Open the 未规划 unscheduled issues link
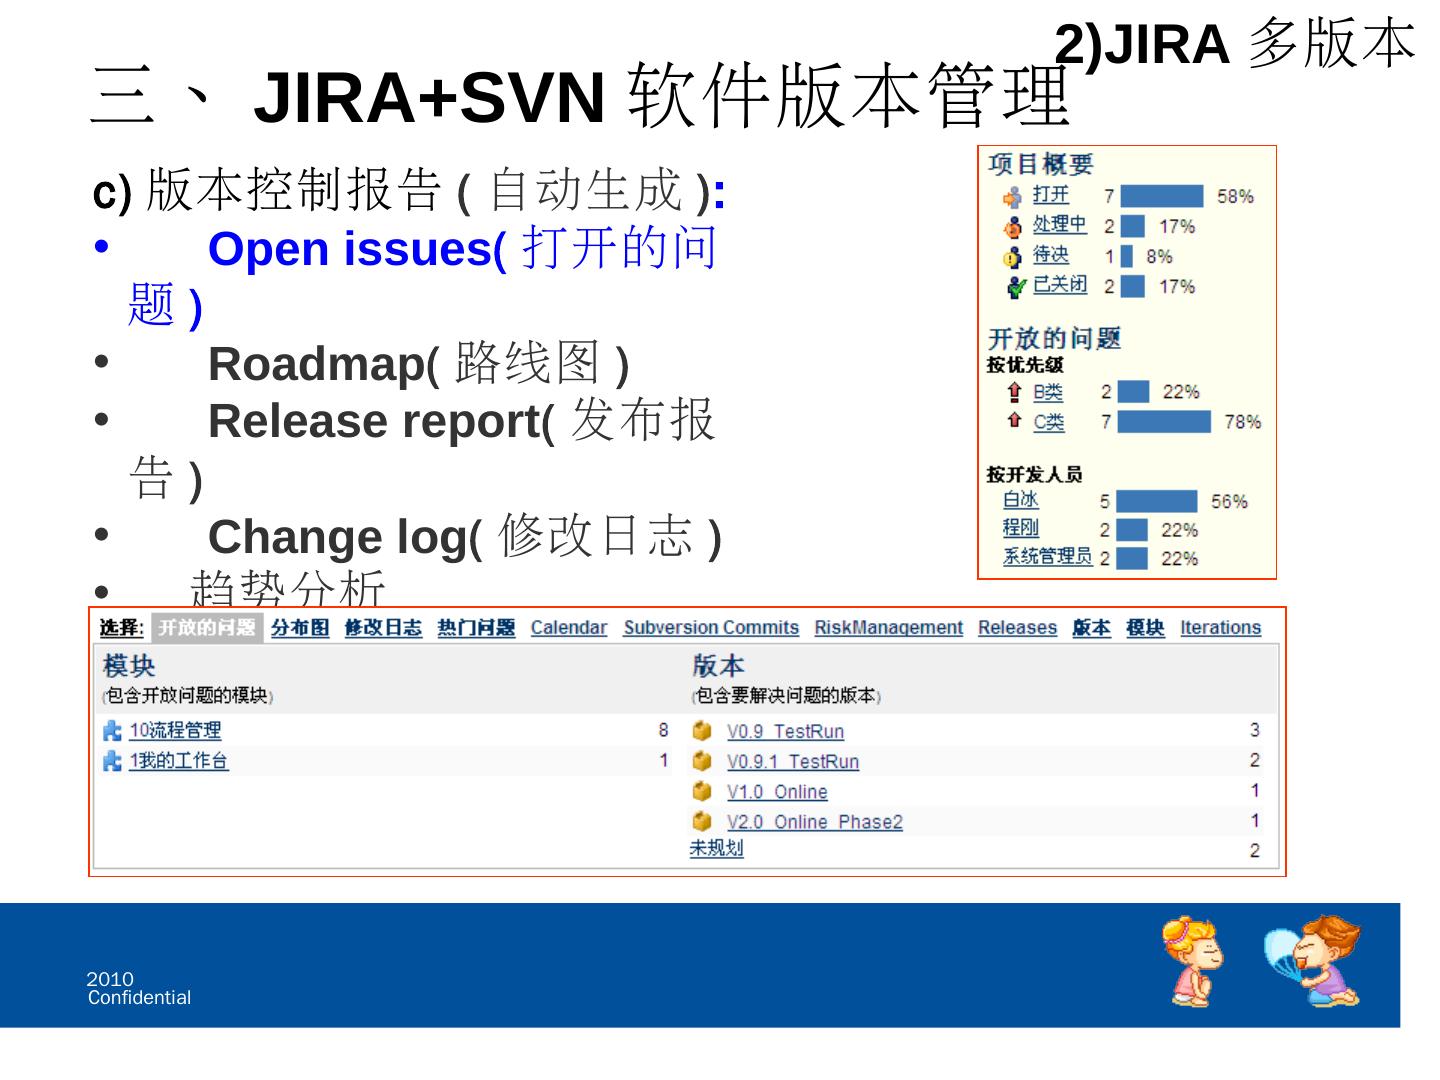This screenshot has width=1440, height=1080. point(716,848)
